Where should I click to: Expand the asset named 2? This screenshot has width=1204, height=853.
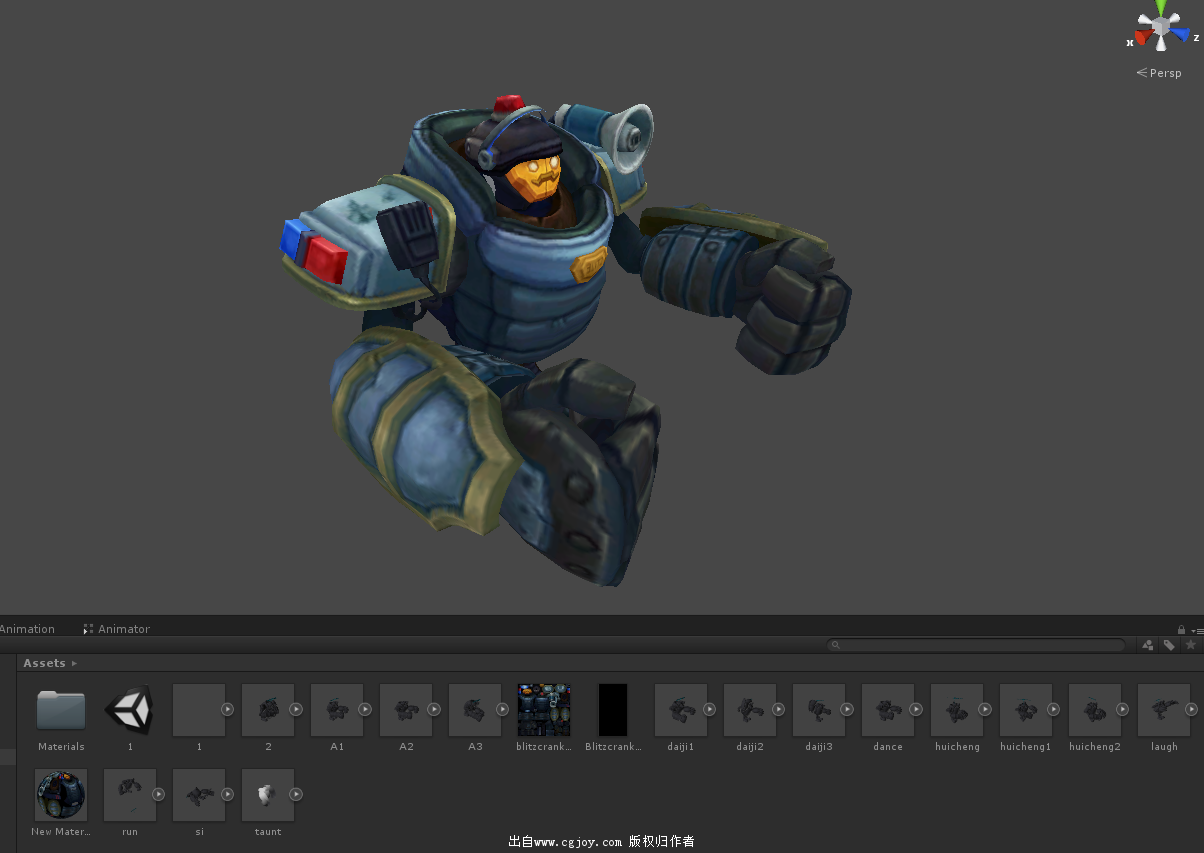coord(296,710)
